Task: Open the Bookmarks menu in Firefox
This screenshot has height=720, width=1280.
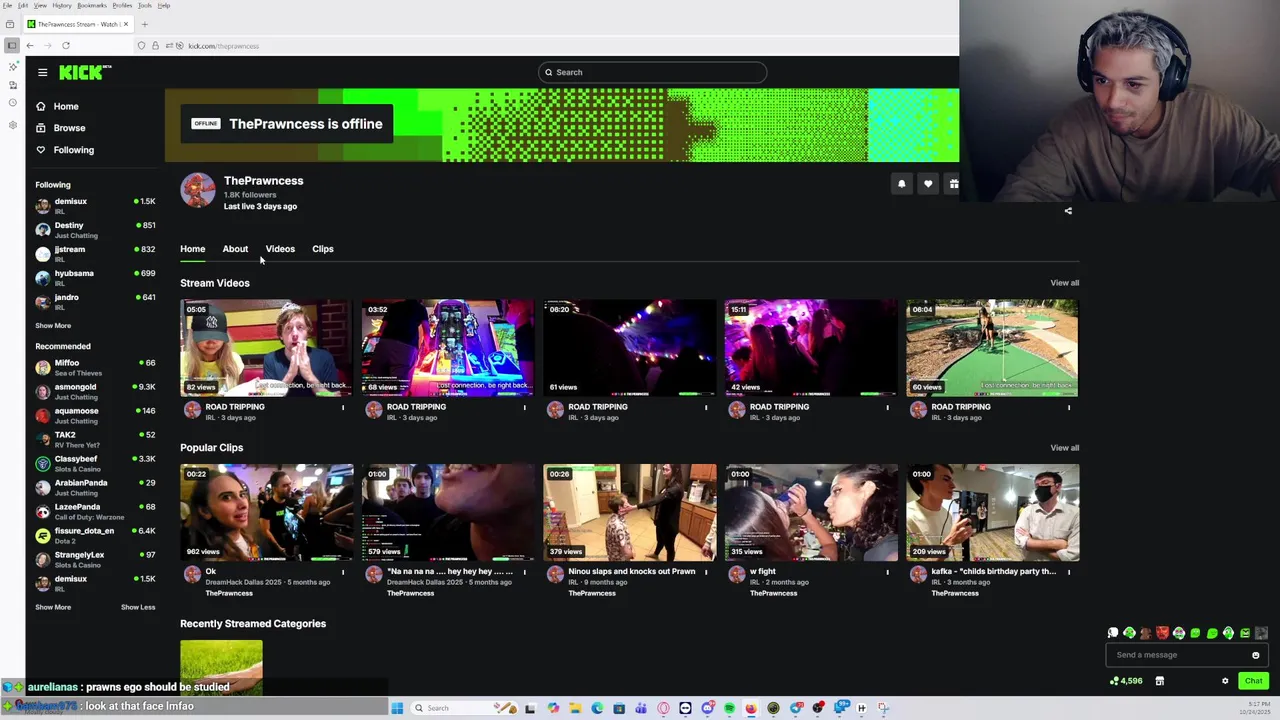Action: coord(91,5)
